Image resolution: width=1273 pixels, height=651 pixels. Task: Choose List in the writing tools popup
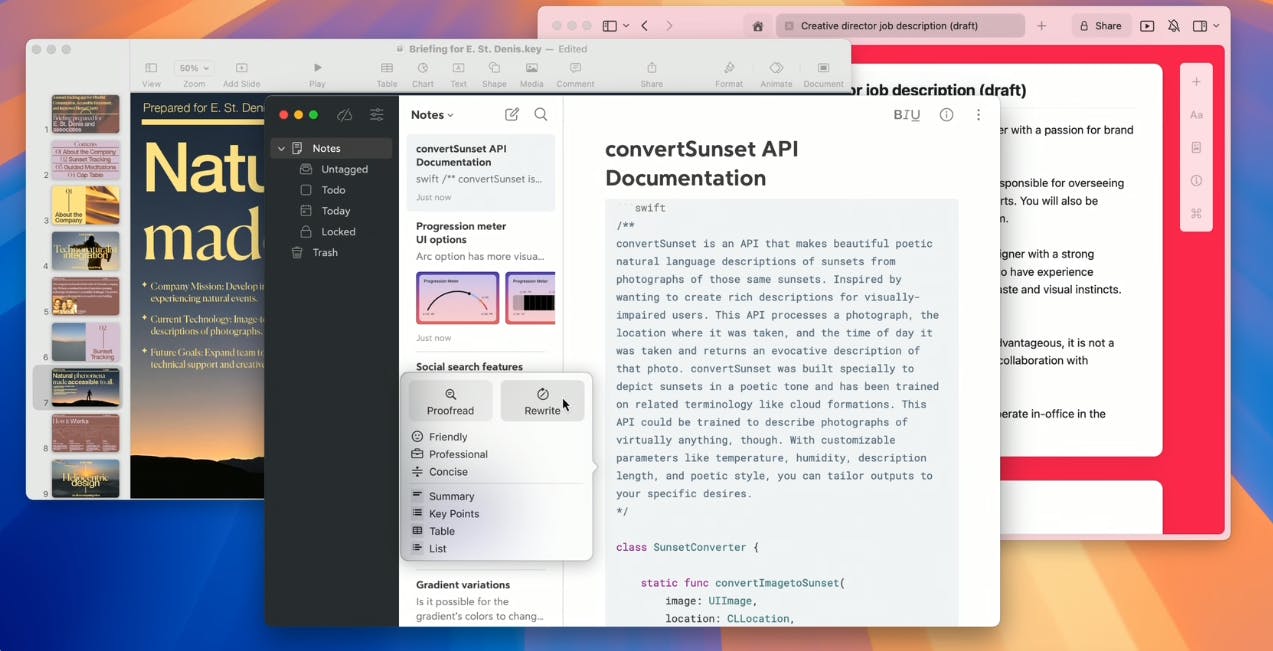point(429,549)
